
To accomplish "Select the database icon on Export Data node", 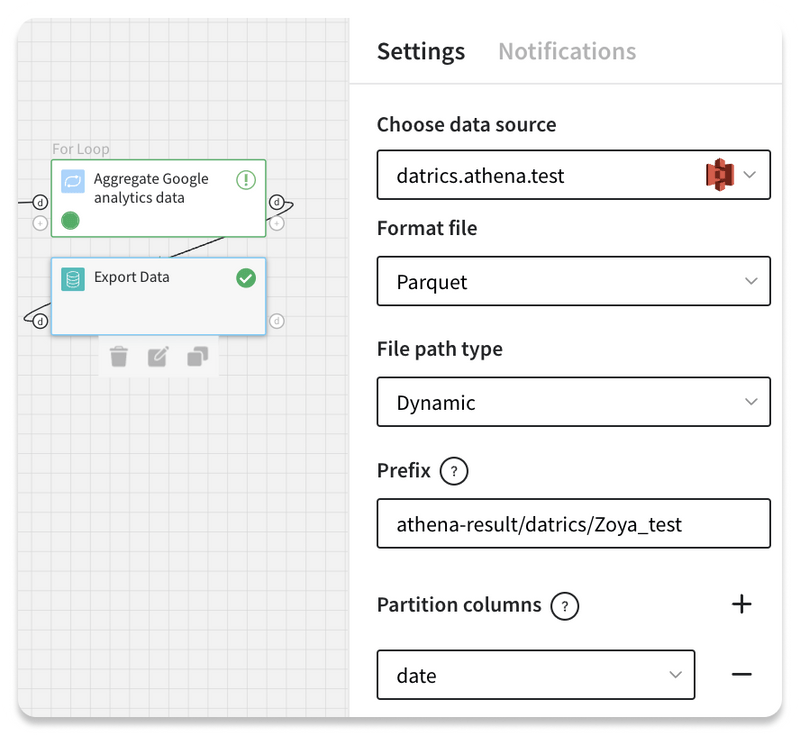I will click(x=71, y=277).
